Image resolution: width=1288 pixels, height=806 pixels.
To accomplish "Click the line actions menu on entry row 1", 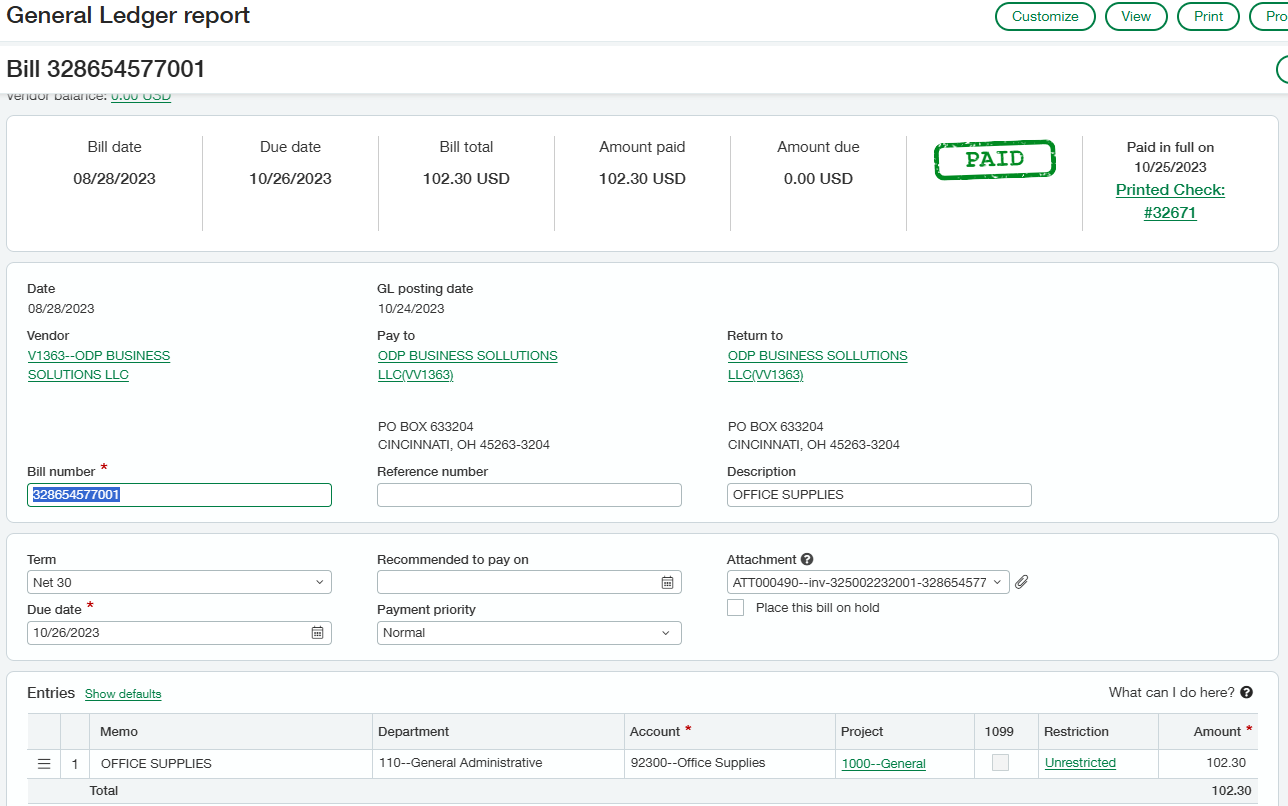I will click(44, 762).
